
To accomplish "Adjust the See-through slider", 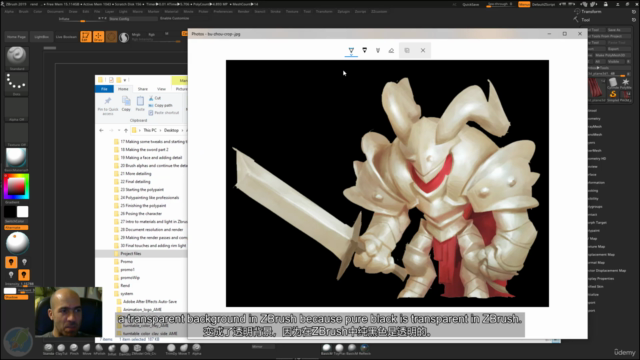I will [500, 4].
